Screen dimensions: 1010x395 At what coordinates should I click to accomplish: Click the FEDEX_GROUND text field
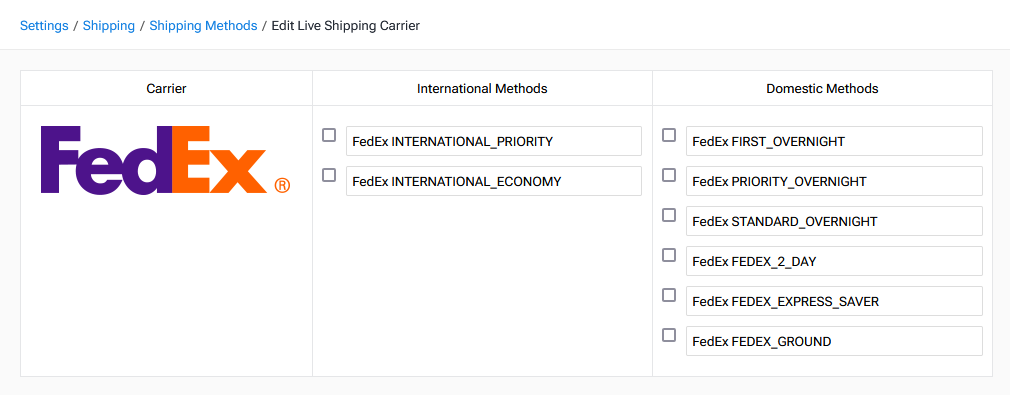(834, 341)
